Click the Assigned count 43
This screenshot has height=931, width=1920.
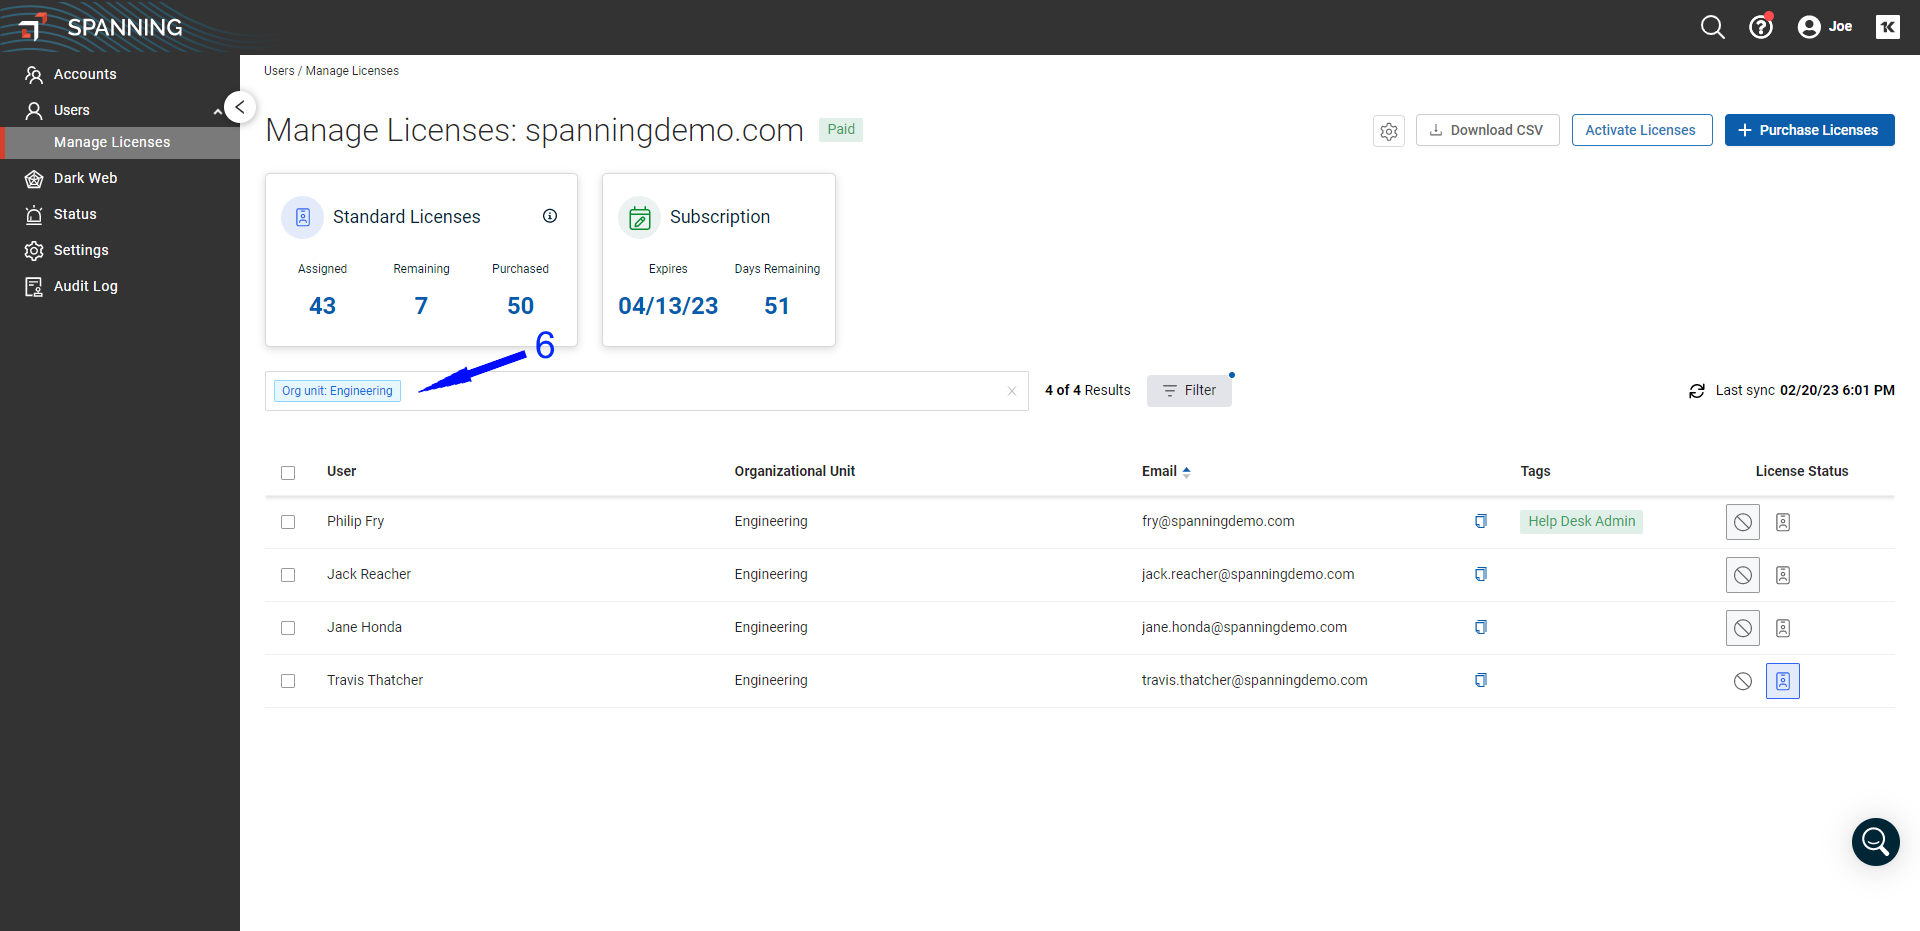322,306
